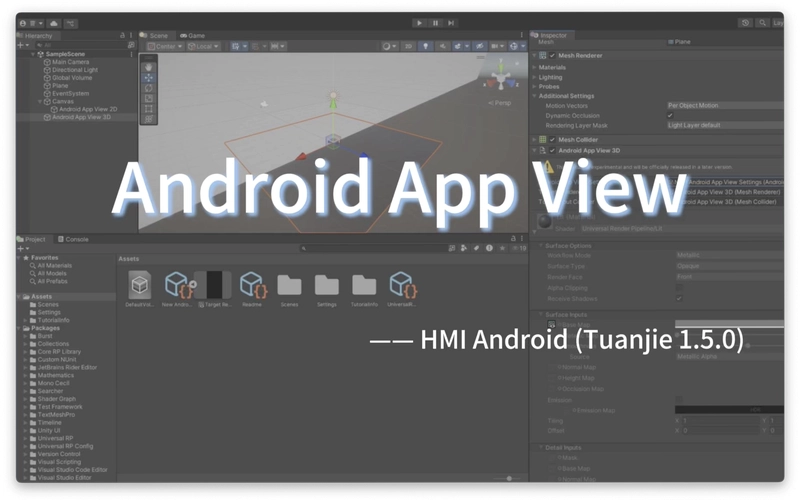Open the cloud services icon
800x502 pixels.
(x=54, y=23)
